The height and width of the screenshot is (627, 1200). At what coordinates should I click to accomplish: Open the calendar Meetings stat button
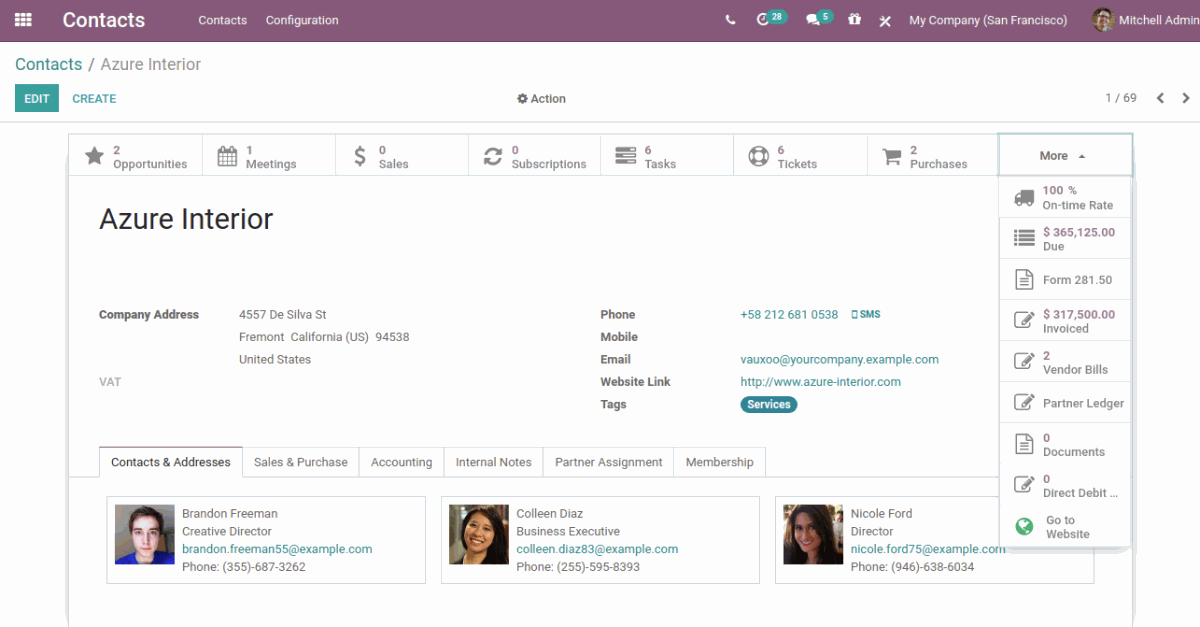tap(268, 156)
